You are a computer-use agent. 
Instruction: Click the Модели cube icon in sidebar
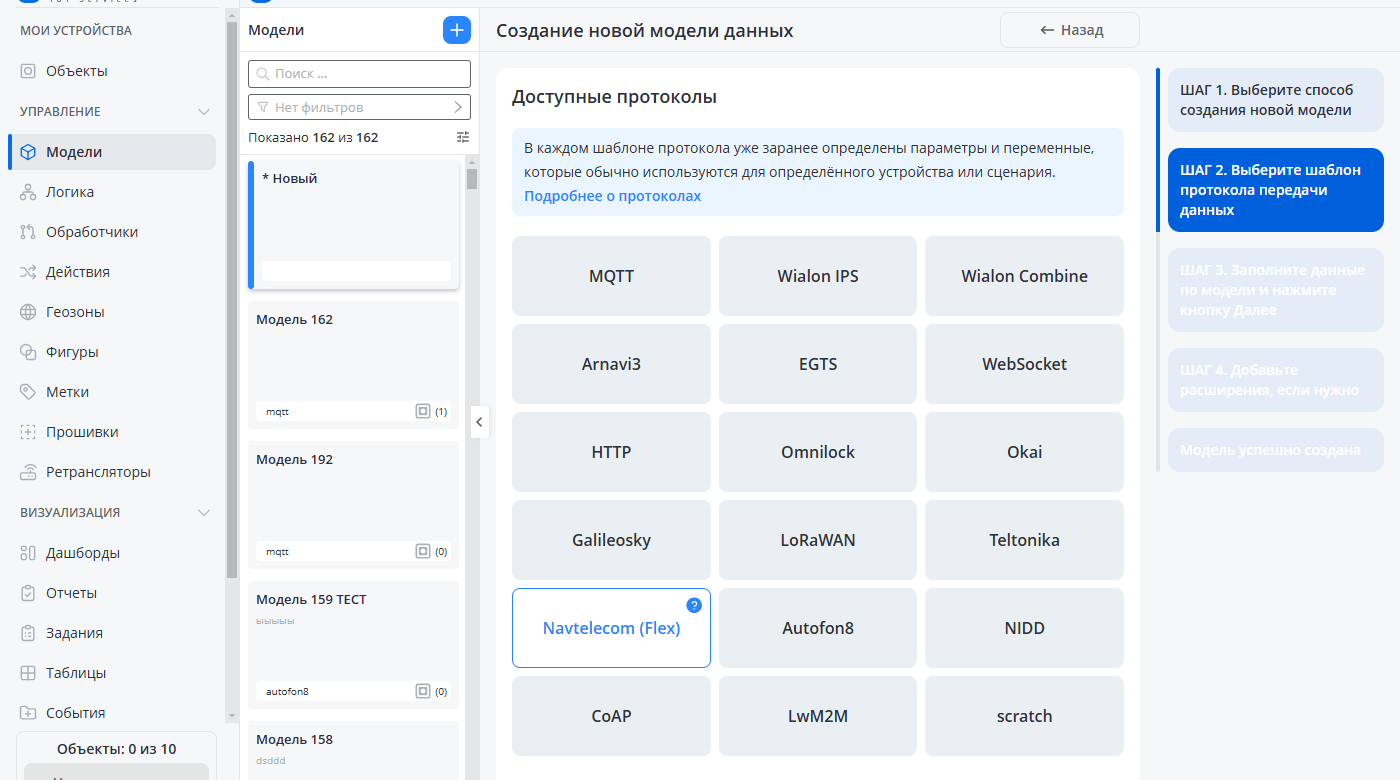click(28, 152)
